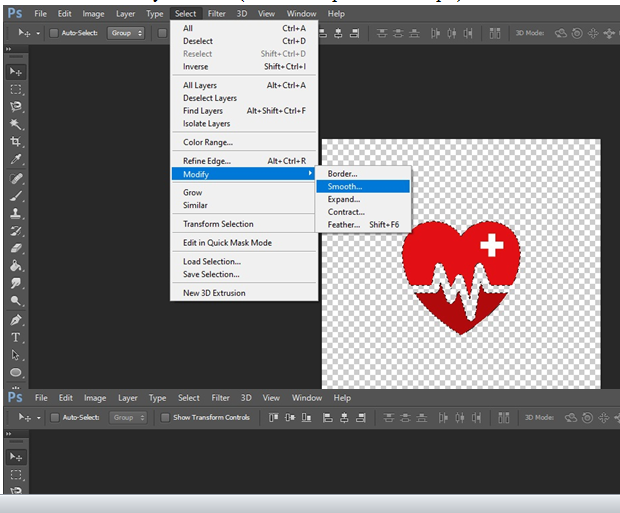This screenshot has width=620, height=513.
Task: Open the Group dropdown in top options bar
Action: (x=126, y=33)
